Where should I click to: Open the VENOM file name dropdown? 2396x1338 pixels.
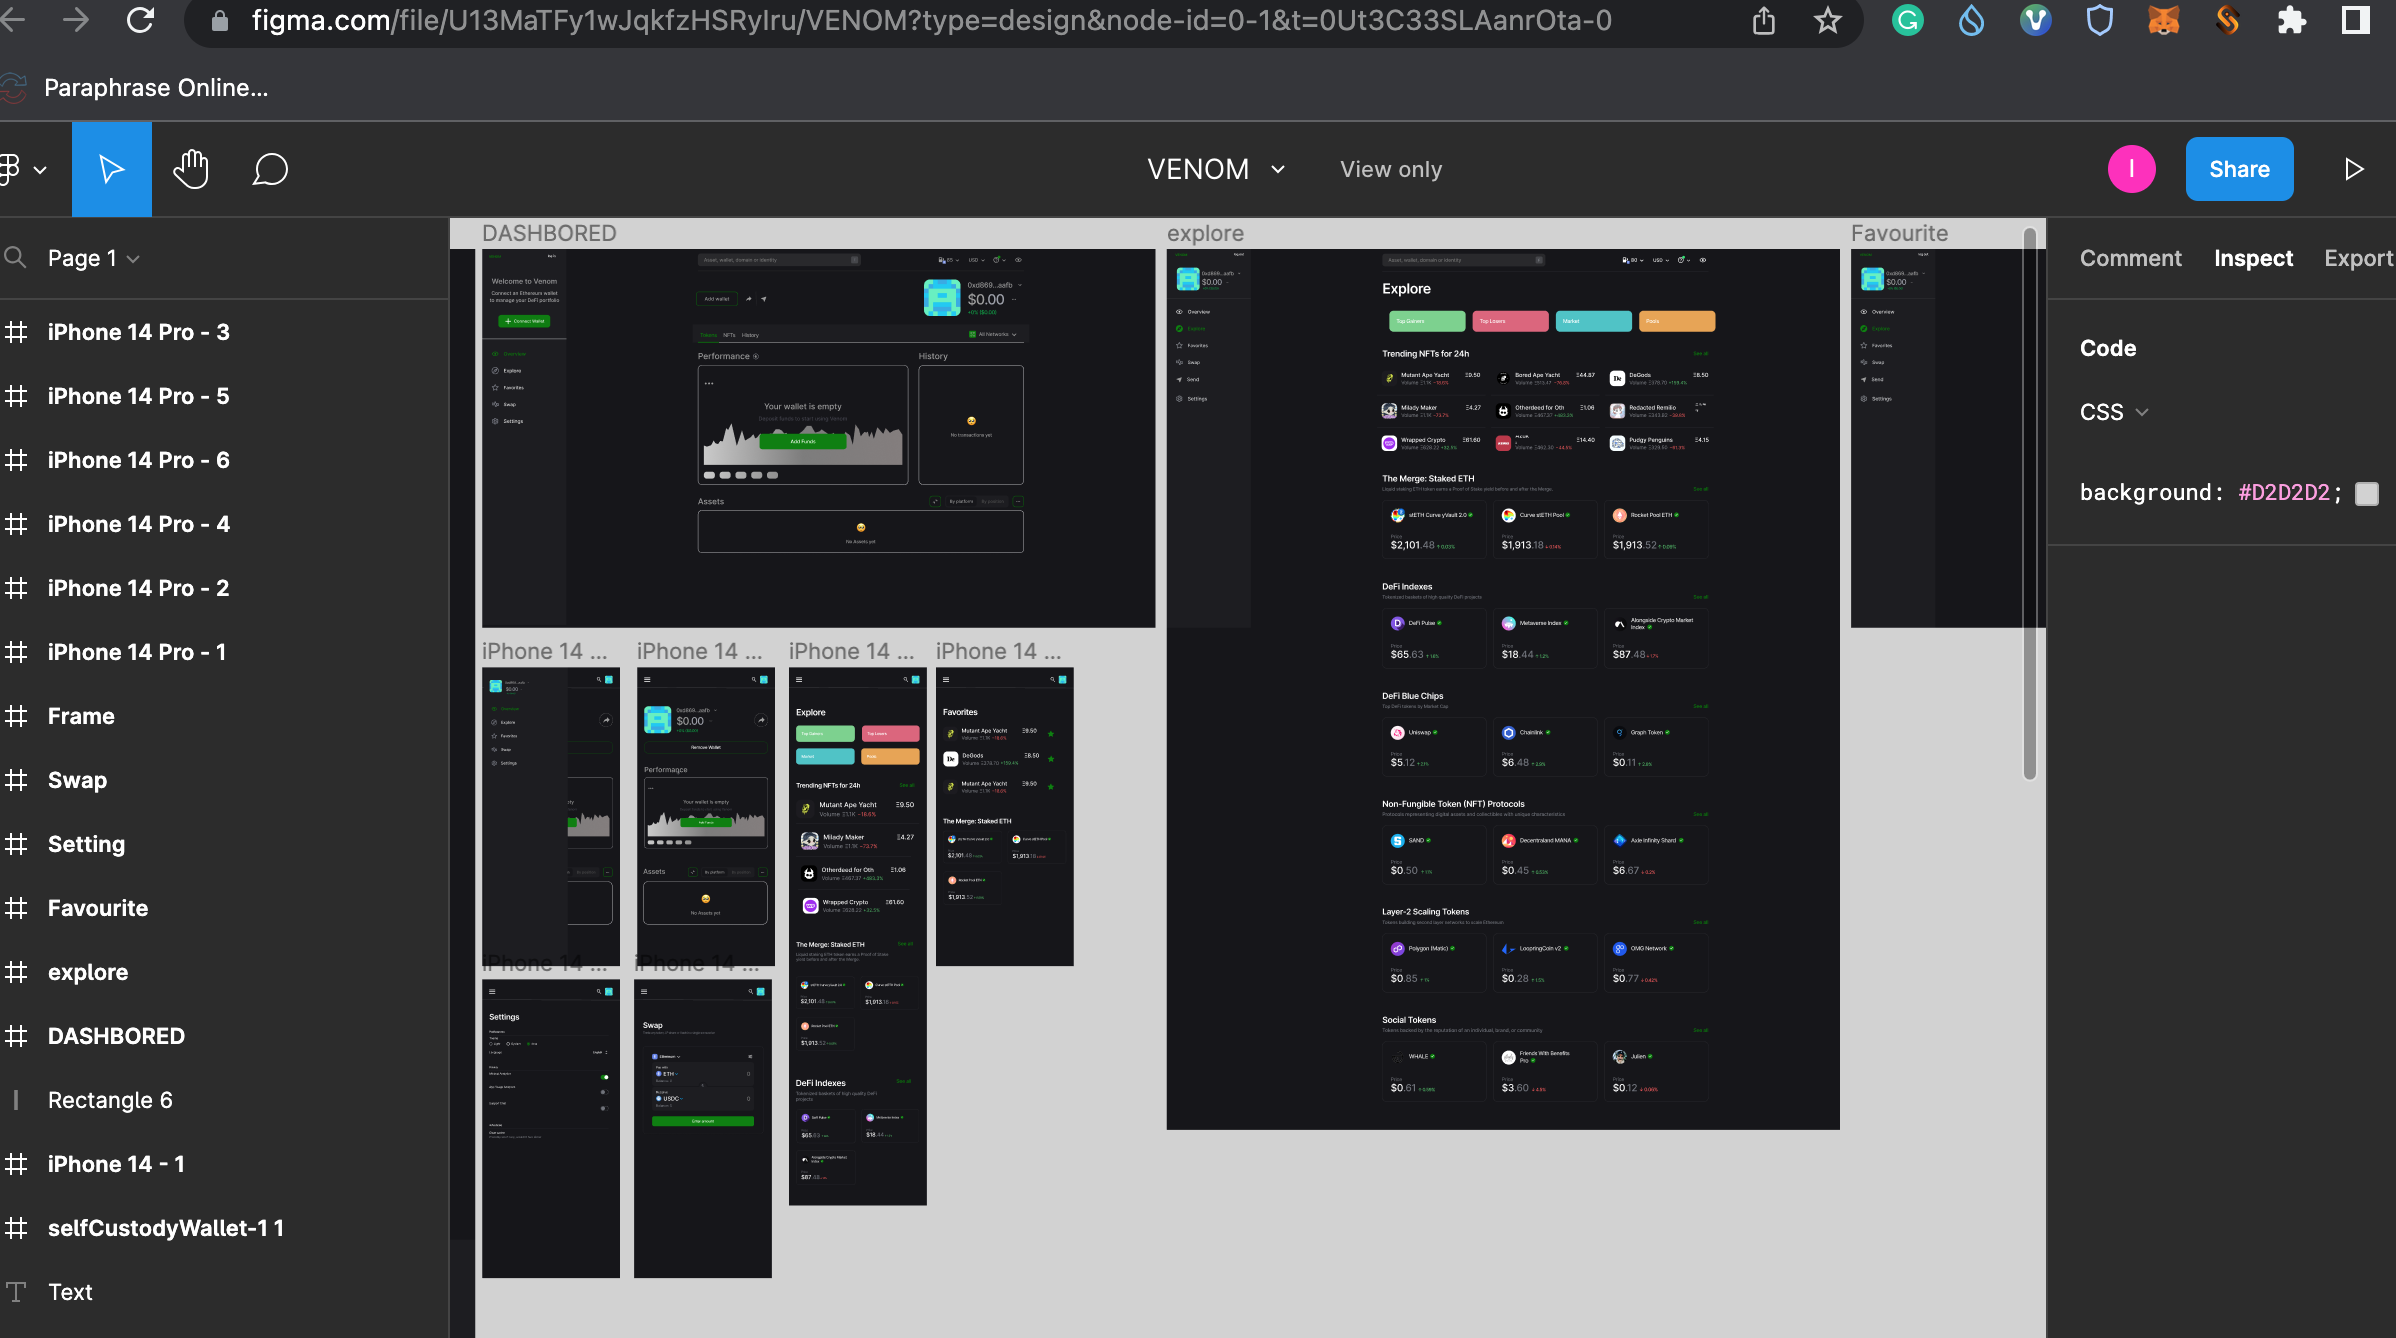click(x=1278, y=168)
